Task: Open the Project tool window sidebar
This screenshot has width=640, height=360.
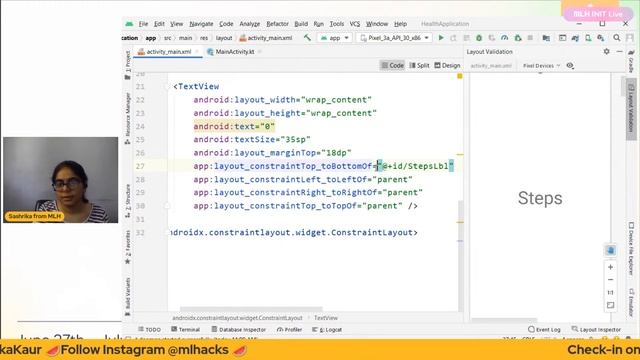Action: pos(128,65)
